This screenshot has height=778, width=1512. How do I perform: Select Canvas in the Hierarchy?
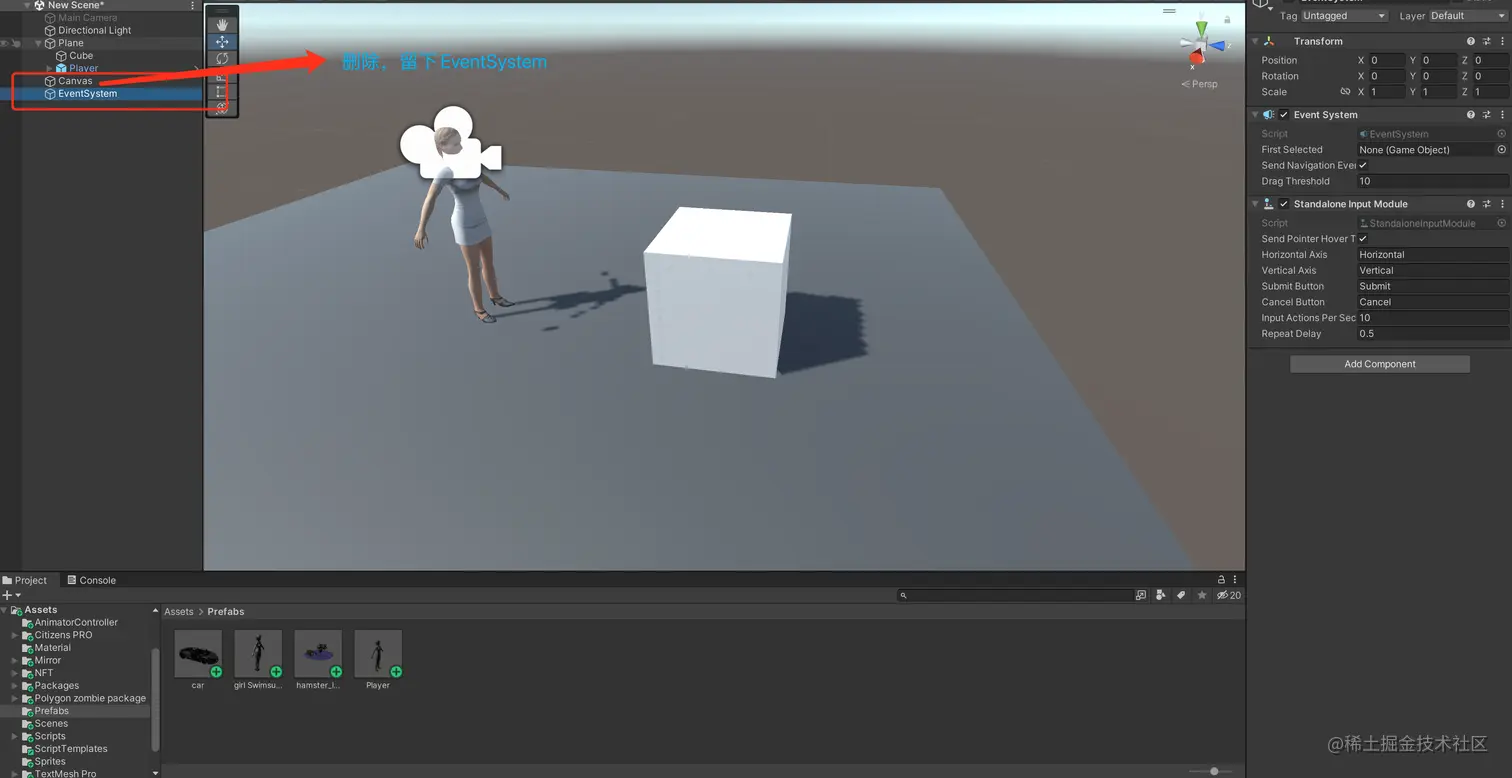(75, 81)
